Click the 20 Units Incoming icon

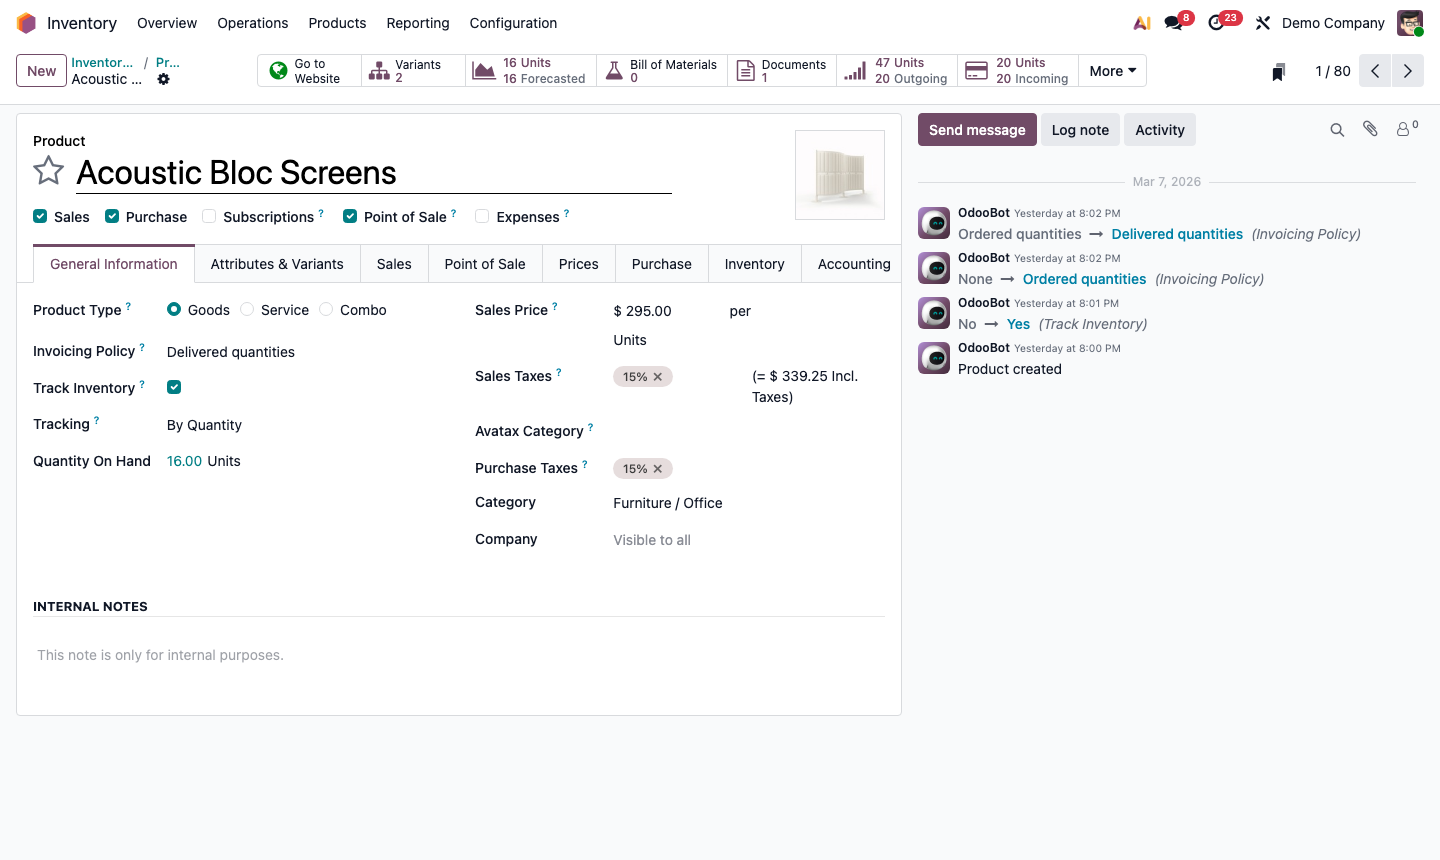975,70
